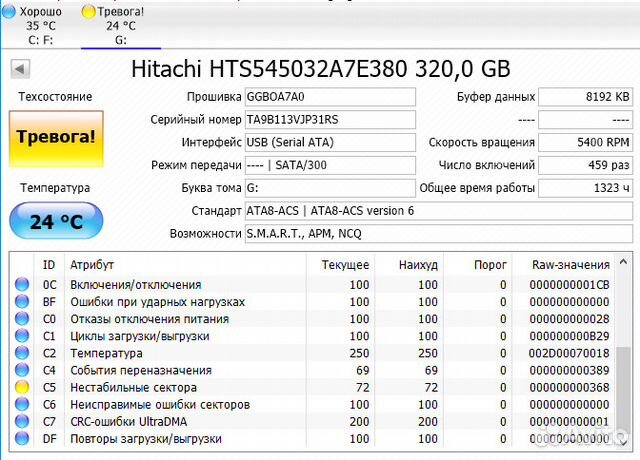Viewport: 640px width, 460px height.
Task: Click the power-on count field 459 раз
Action: click(586, 165)
